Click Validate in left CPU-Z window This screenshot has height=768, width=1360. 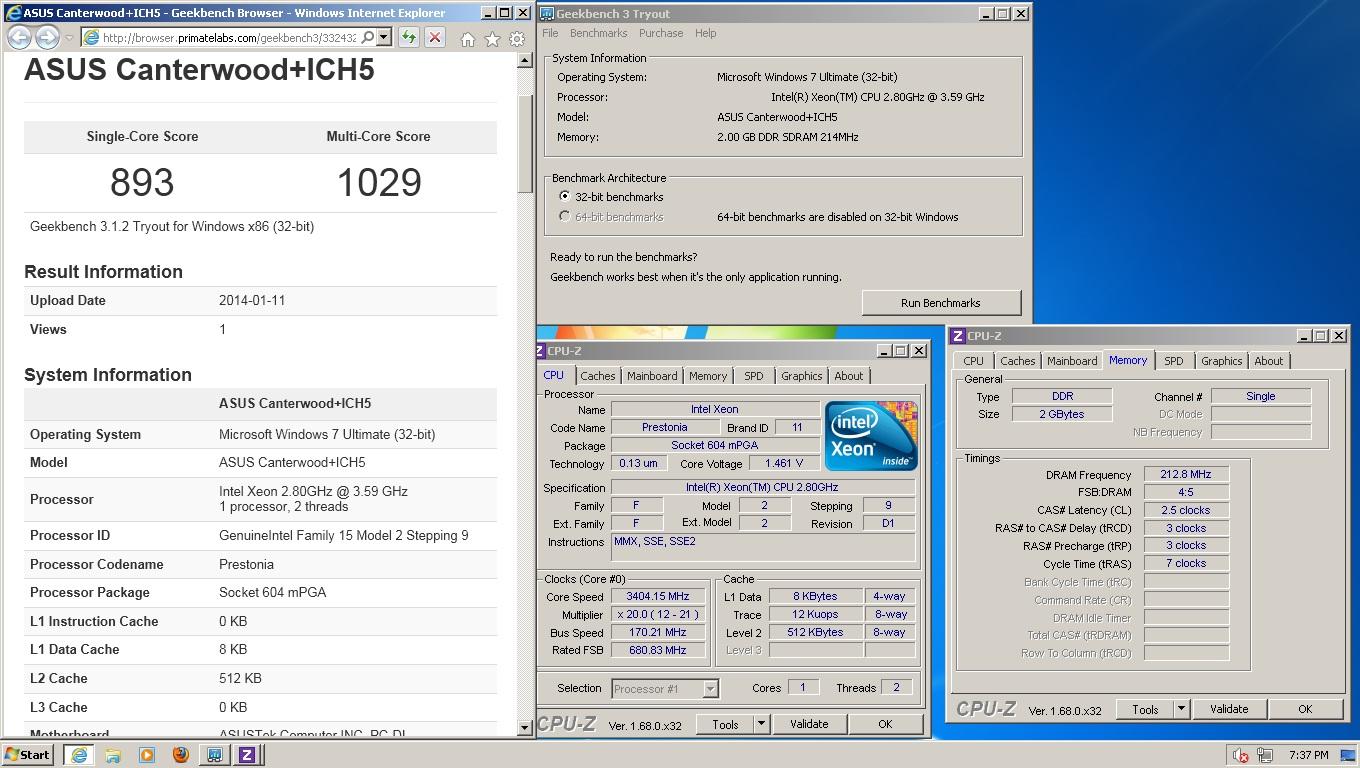[808, 724]
